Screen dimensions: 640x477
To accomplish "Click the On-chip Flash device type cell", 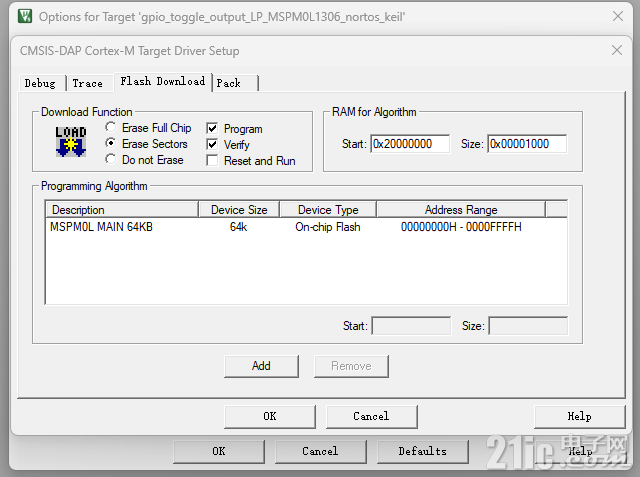I will 328,227.
